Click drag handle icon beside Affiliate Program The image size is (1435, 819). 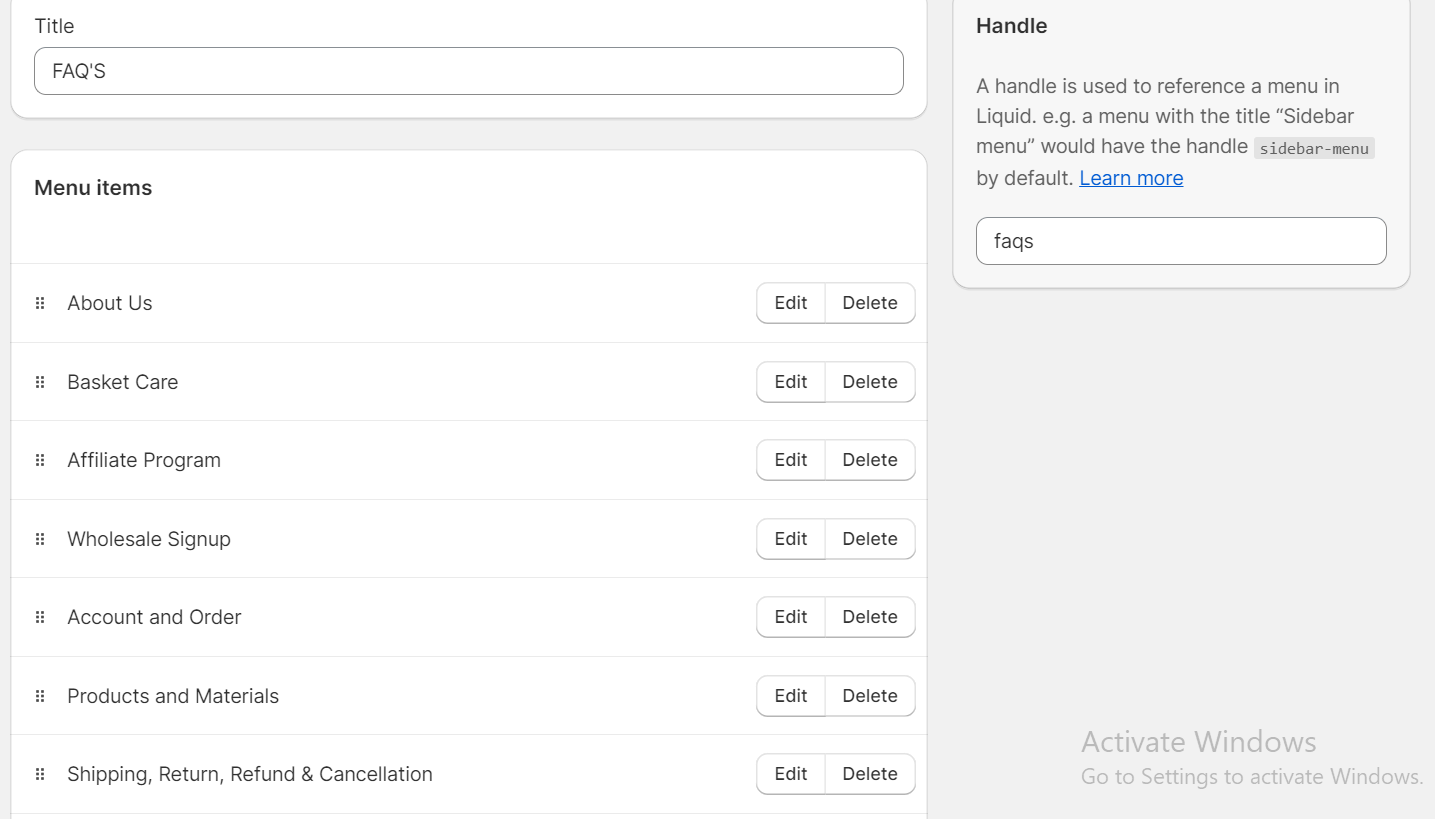coord(40,460)
